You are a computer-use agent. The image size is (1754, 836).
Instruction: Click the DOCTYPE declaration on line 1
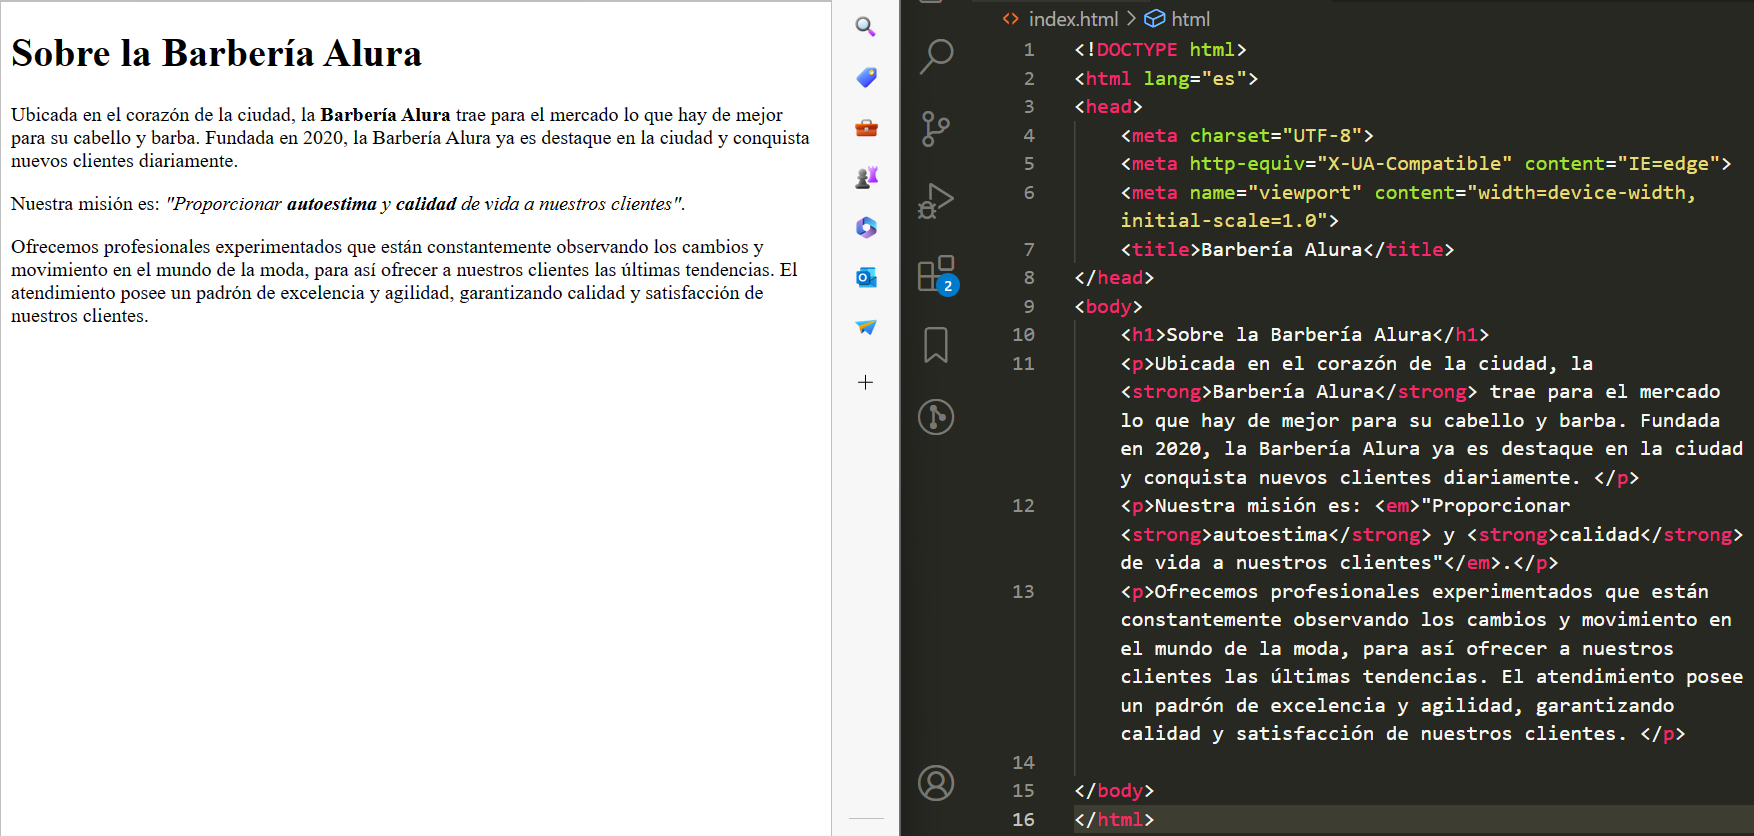[x=1160, y=50]
